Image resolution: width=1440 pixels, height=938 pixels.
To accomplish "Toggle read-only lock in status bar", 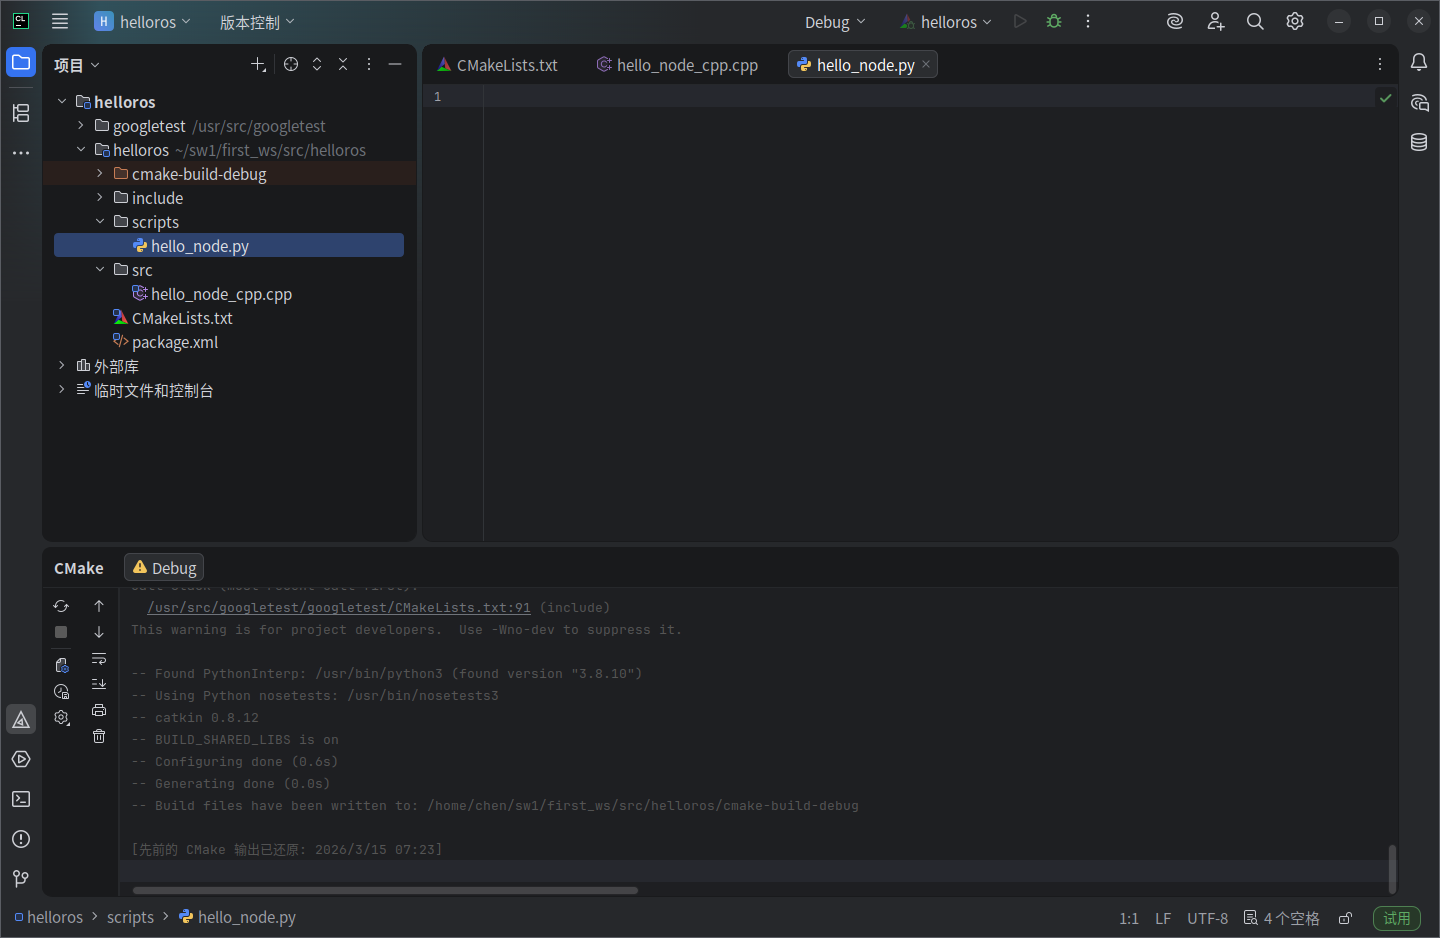I will (1346, 918).
